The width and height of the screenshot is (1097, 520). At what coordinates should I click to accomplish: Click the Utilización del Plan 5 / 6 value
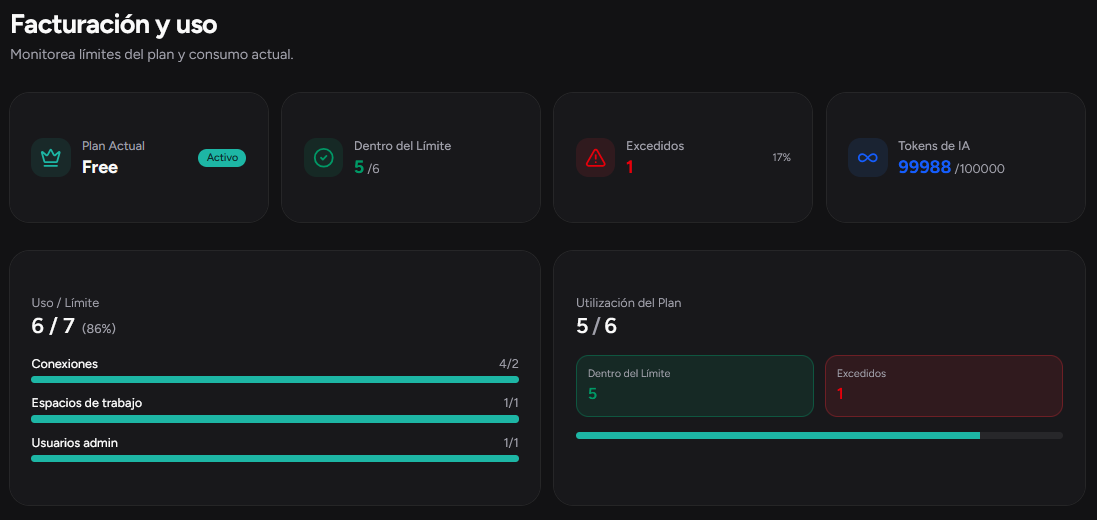point(597,326)
